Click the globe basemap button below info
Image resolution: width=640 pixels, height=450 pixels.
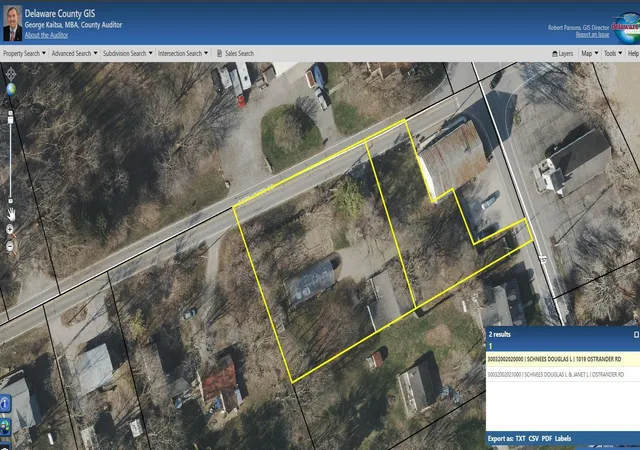pos(5,428)
